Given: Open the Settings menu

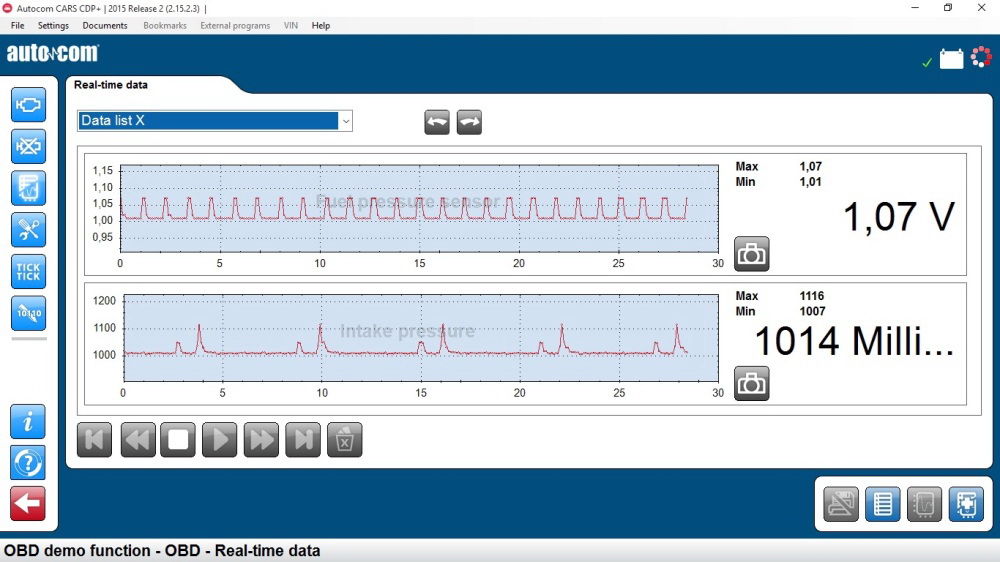Looking at the screenshot, I should (x=54, y=26).
